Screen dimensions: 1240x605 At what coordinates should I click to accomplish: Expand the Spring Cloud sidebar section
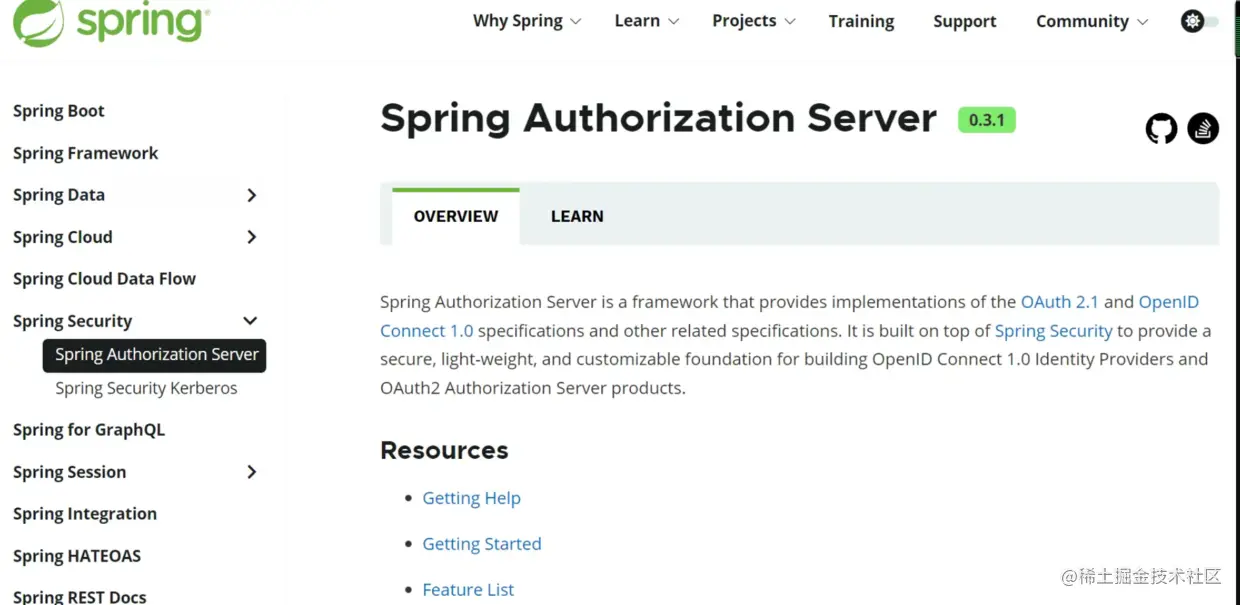pos(251,237)
